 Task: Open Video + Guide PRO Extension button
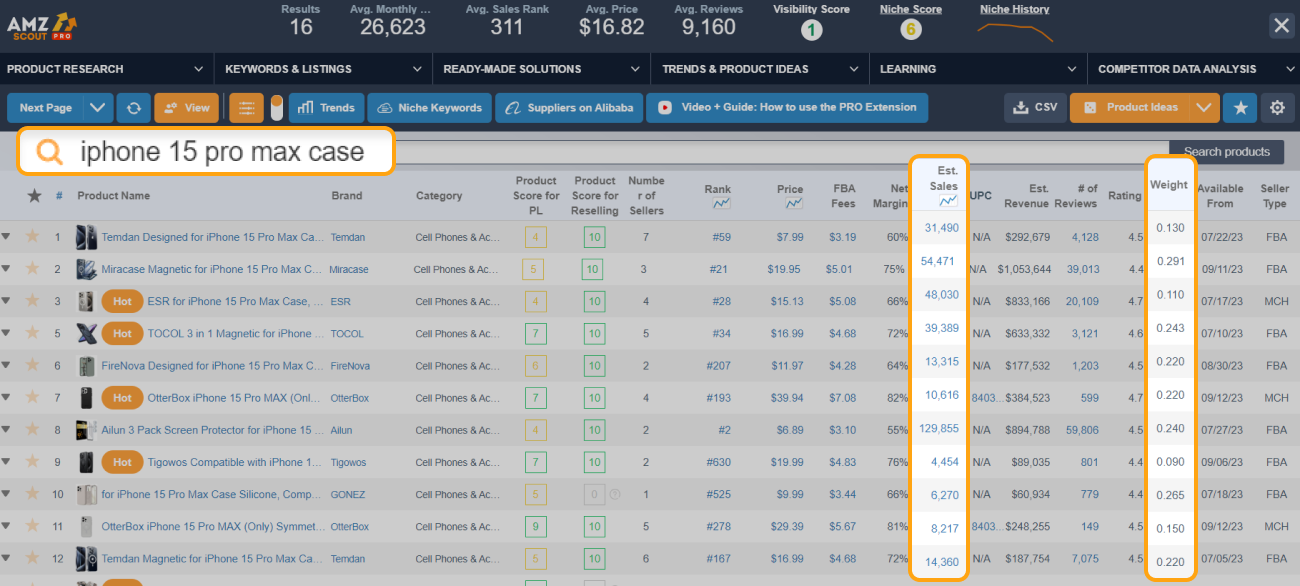787,108
